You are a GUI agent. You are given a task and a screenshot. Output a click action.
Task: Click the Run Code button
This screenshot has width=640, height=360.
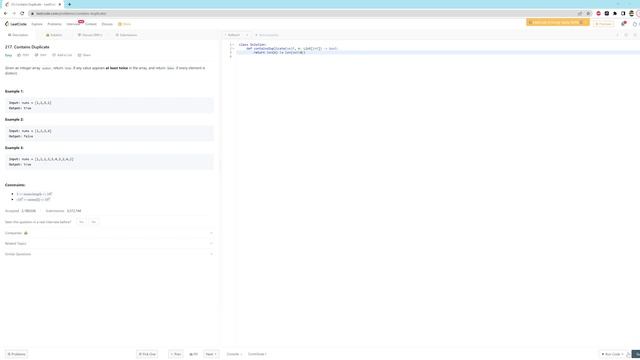[x=612, y=354]
